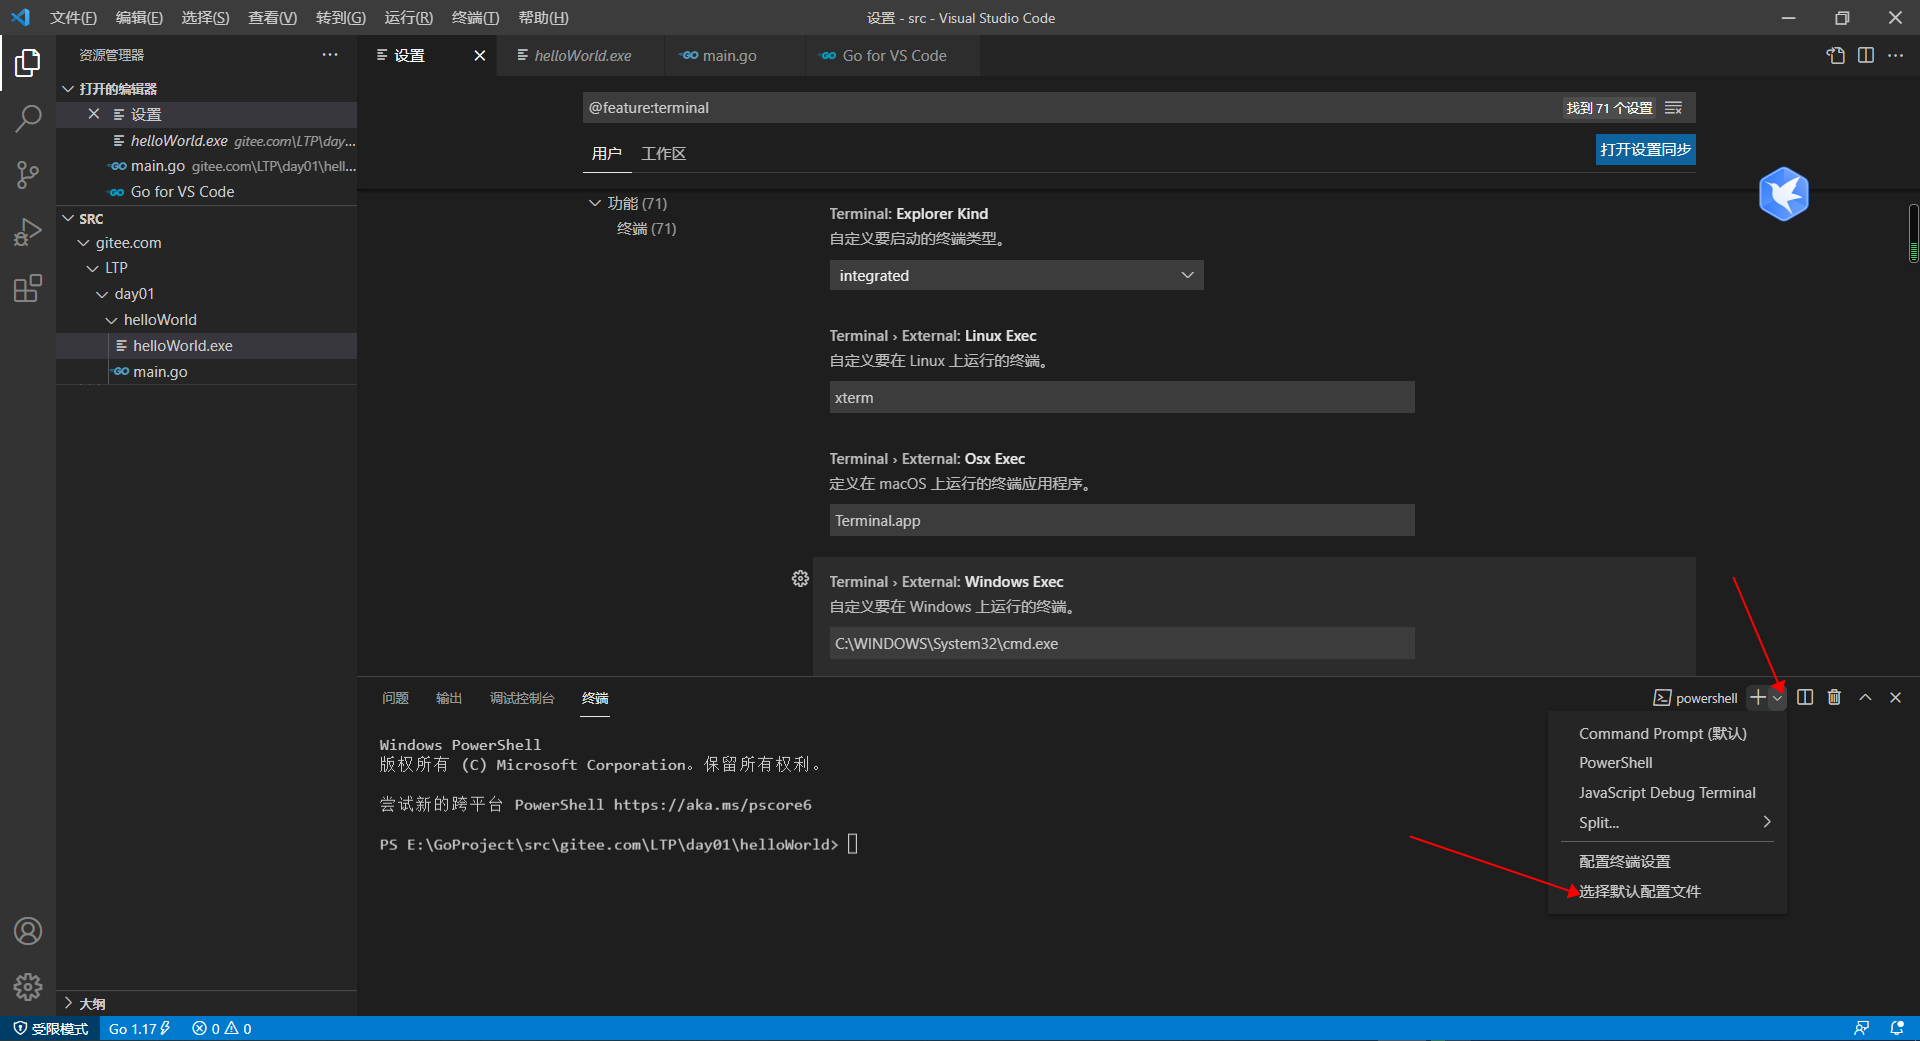
Task: Close the 设置 editor tab
Action: coord(480,56)
